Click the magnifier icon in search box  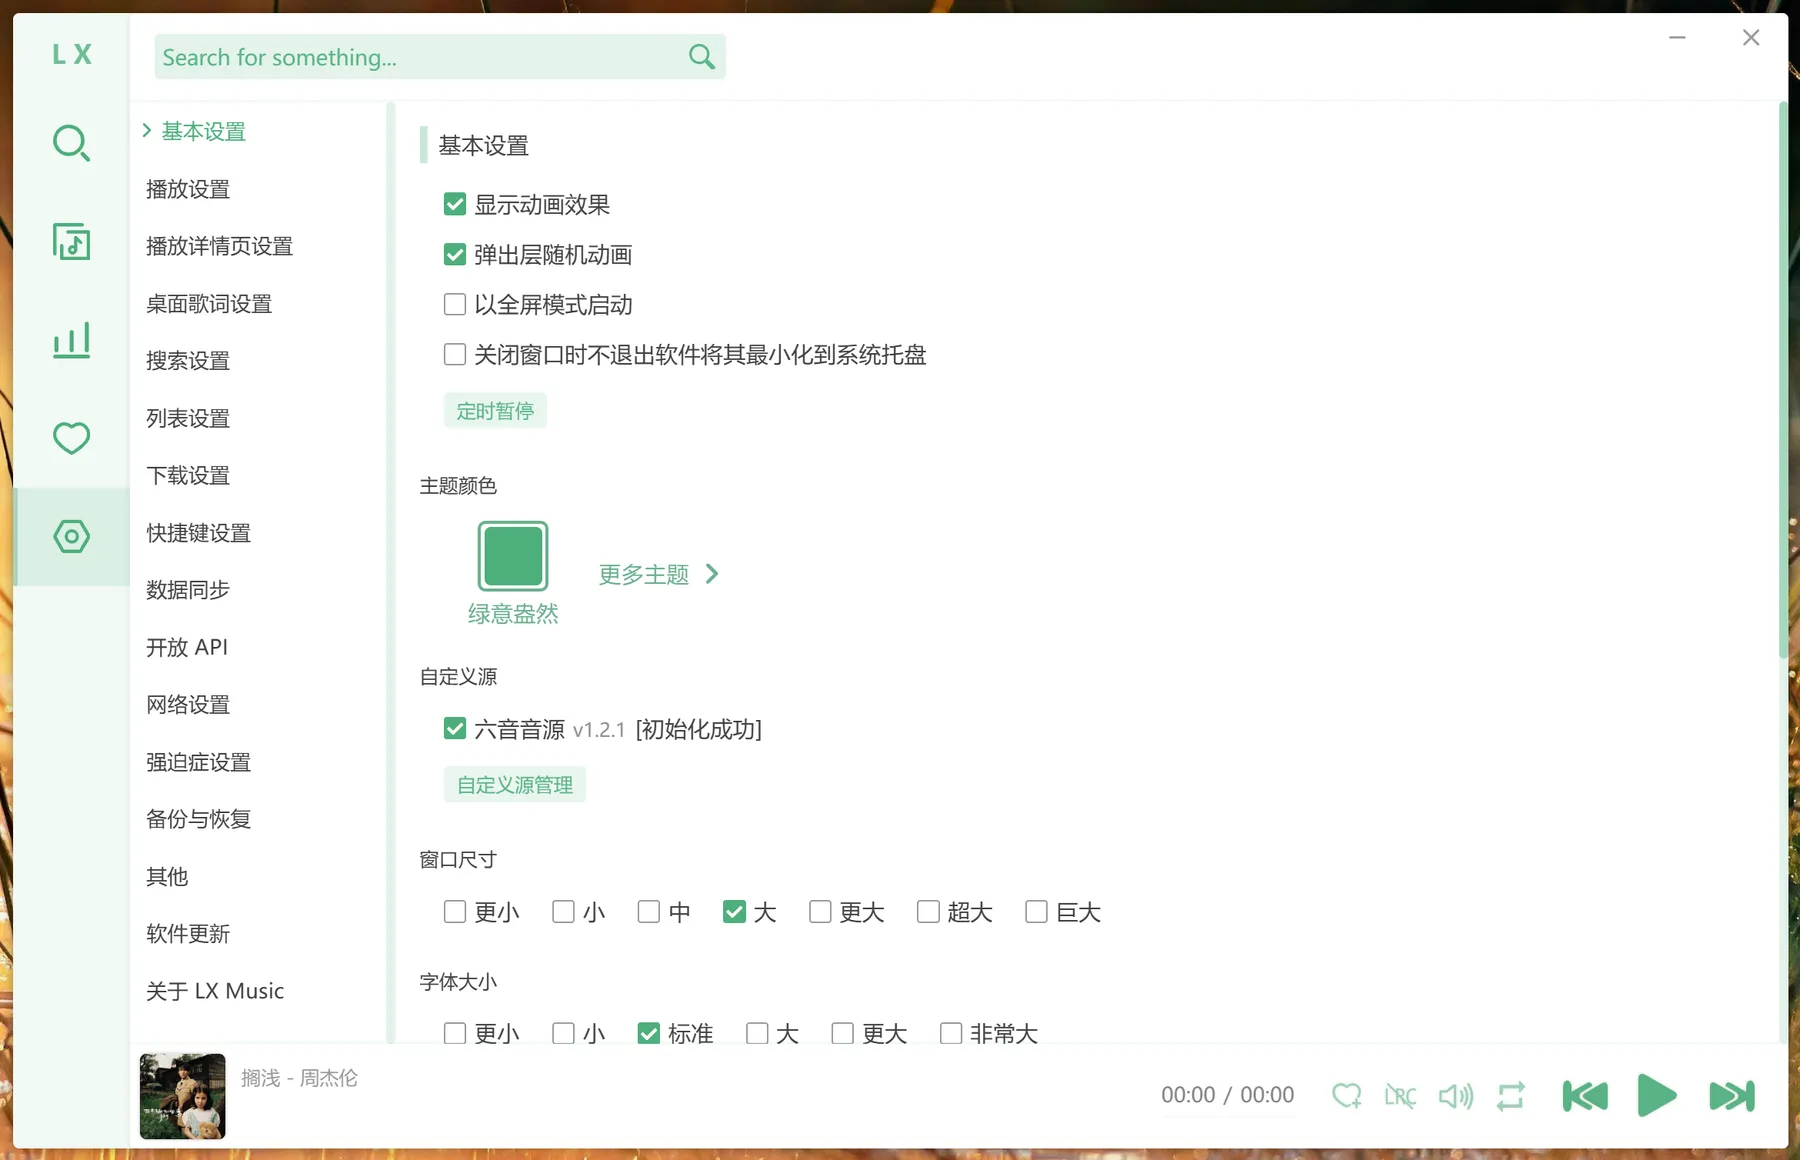(x=702, y=57)
